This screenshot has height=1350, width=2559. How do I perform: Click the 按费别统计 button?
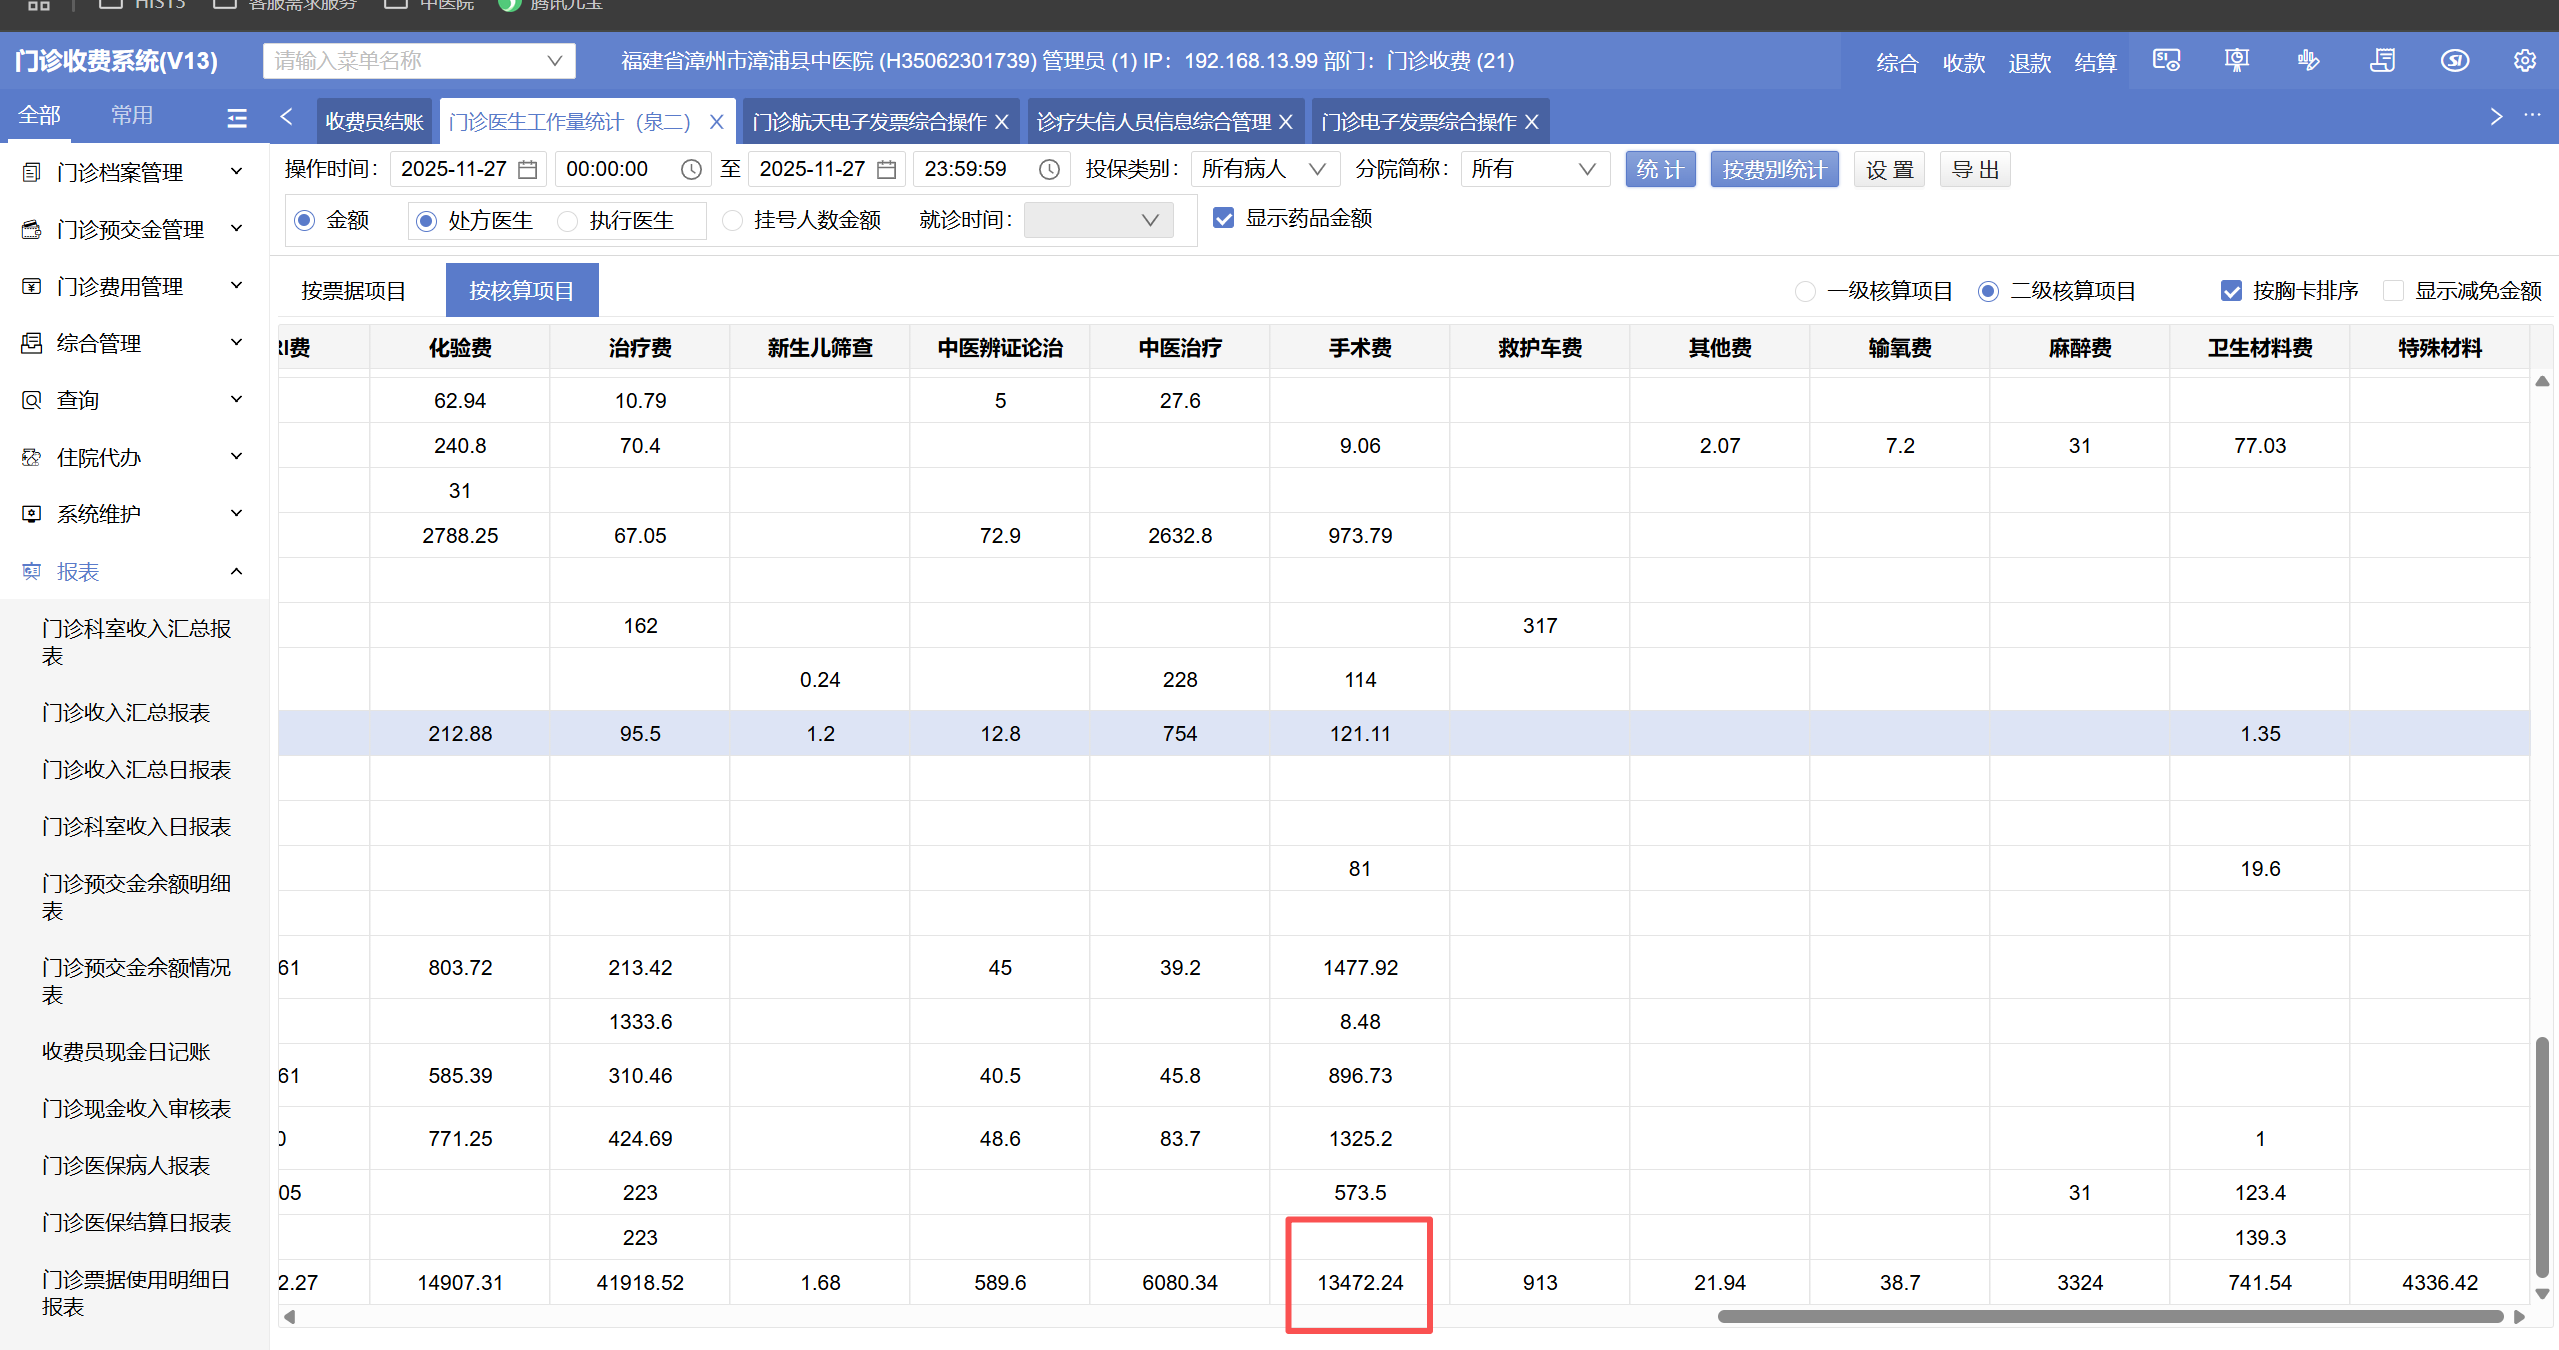[x=1773, y=169]
